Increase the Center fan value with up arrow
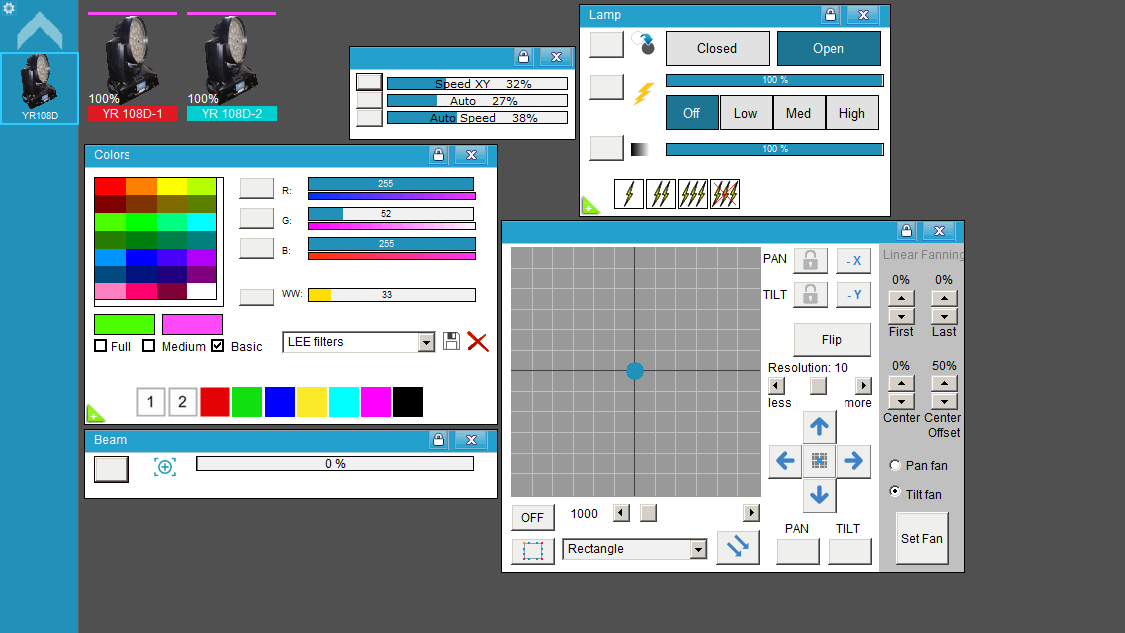The height and width of the screenshot is (633, 1125). click(901, 384)
